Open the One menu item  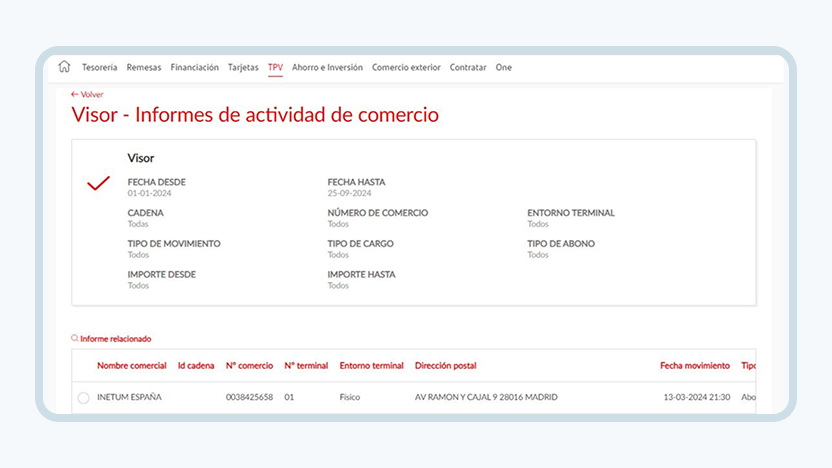(x=504, y=67)
